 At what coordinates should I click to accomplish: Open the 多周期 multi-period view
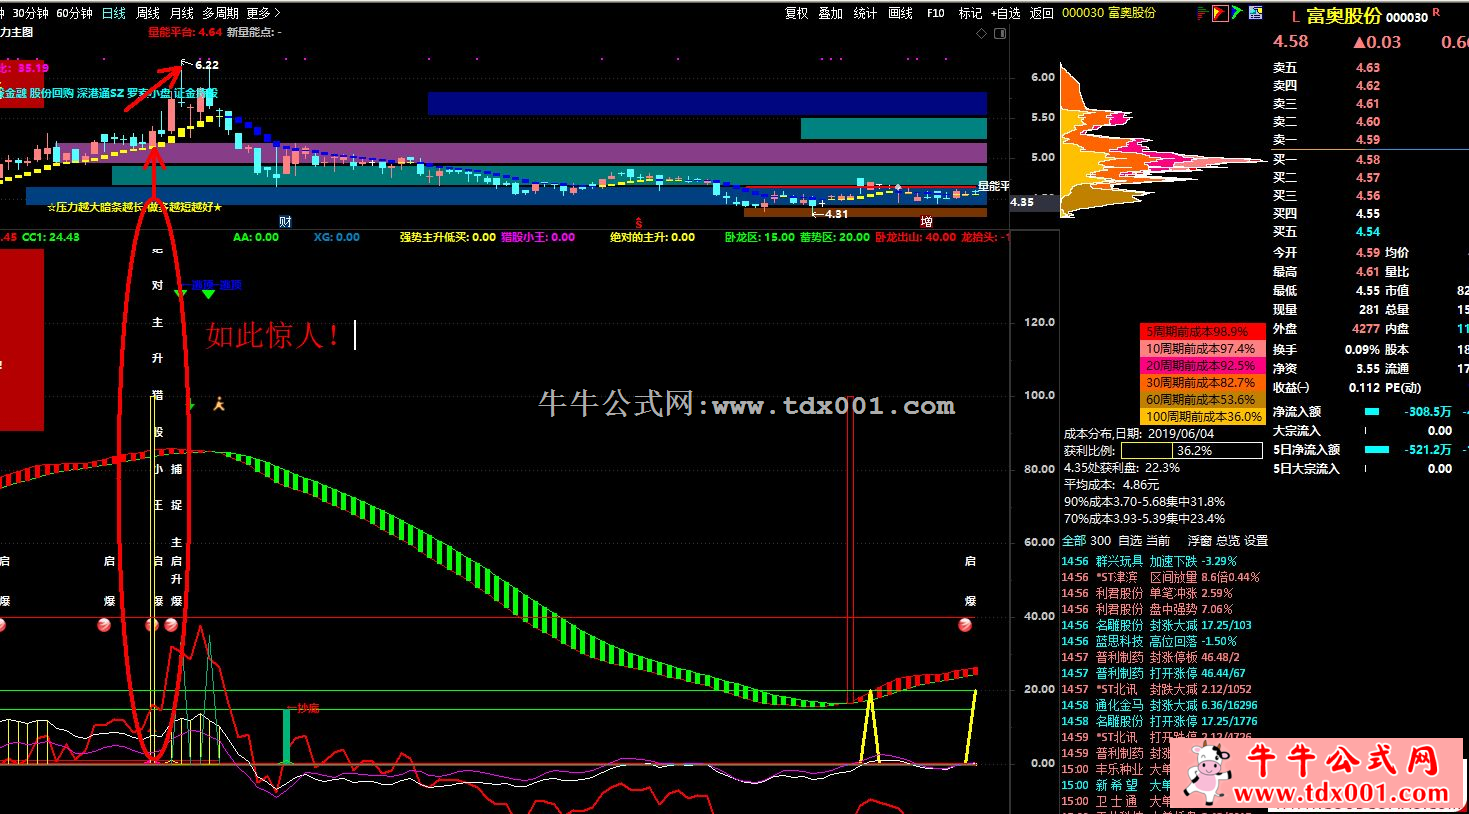pyautogui.click(x=221, y=13)
